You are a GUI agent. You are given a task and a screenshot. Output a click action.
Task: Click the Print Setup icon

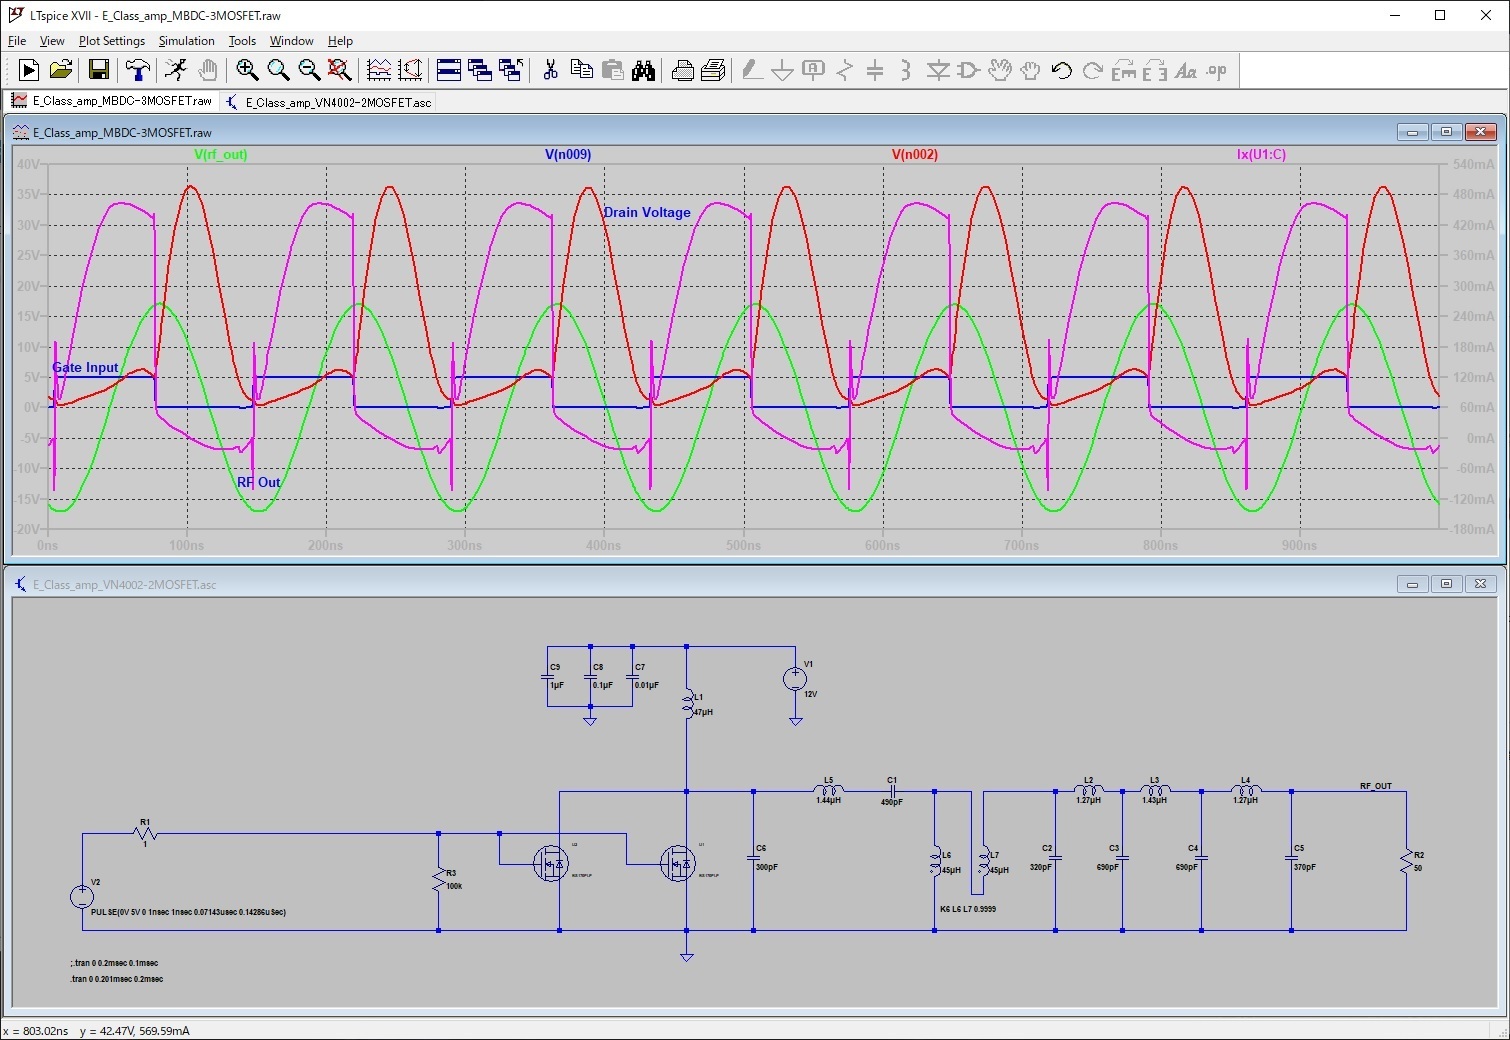pos(713,70)
